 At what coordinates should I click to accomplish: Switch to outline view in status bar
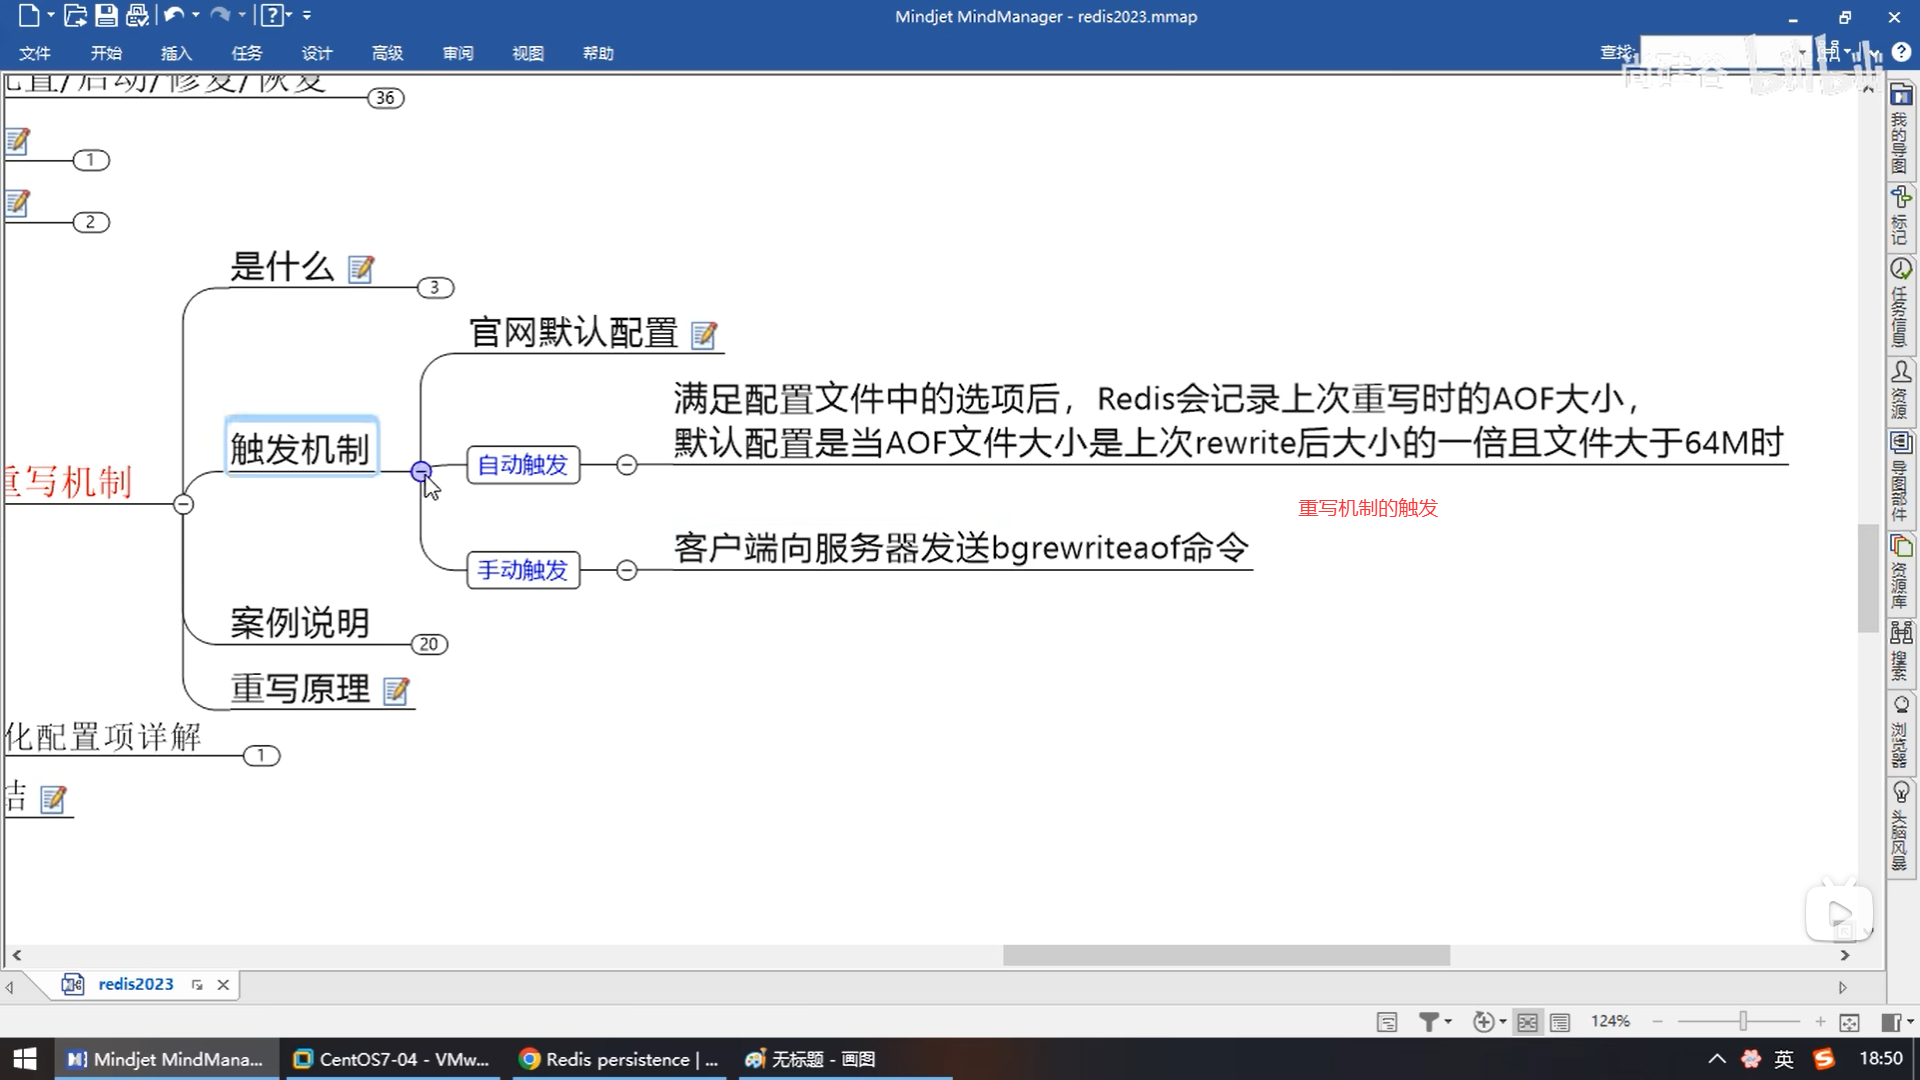[1560, 1021]
